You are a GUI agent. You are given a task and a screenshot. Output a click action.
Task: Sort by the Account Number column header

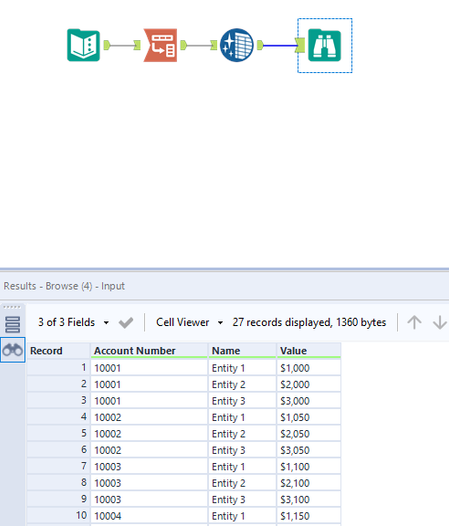149,351
